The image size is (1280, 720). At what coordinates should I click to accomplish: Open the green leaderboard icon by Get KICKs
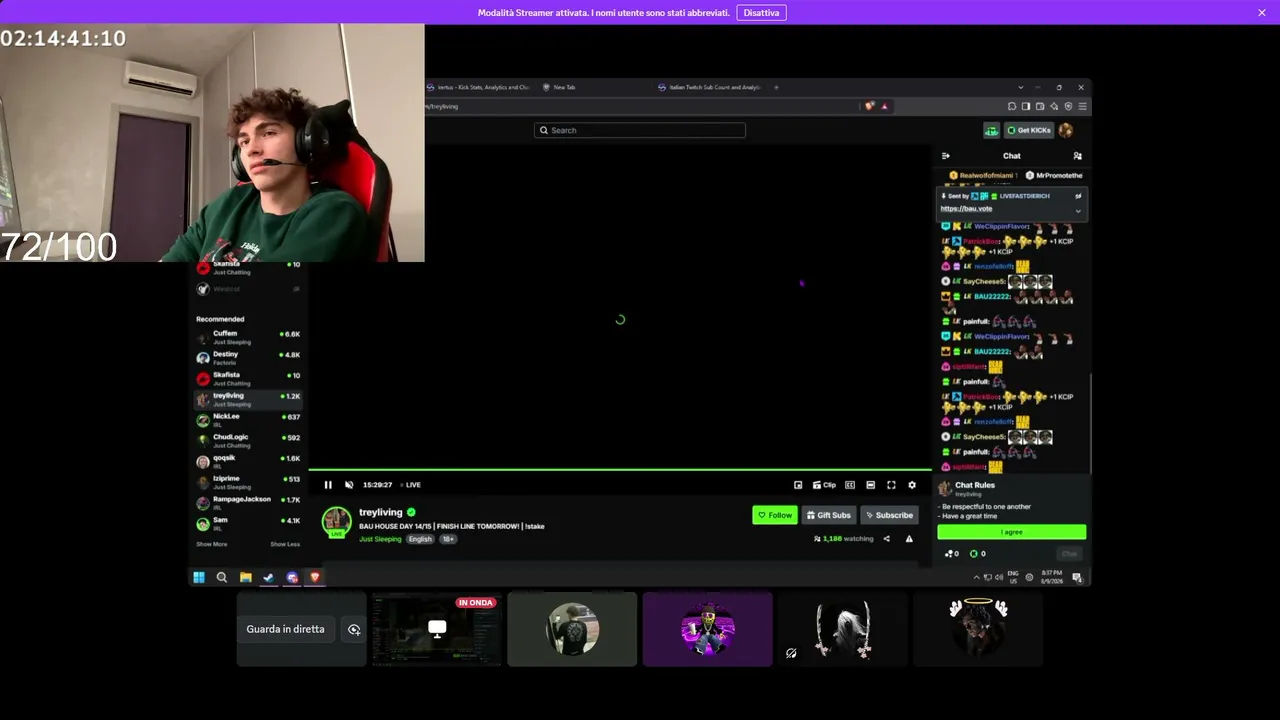pyautogui.click(x=991, y=130)
